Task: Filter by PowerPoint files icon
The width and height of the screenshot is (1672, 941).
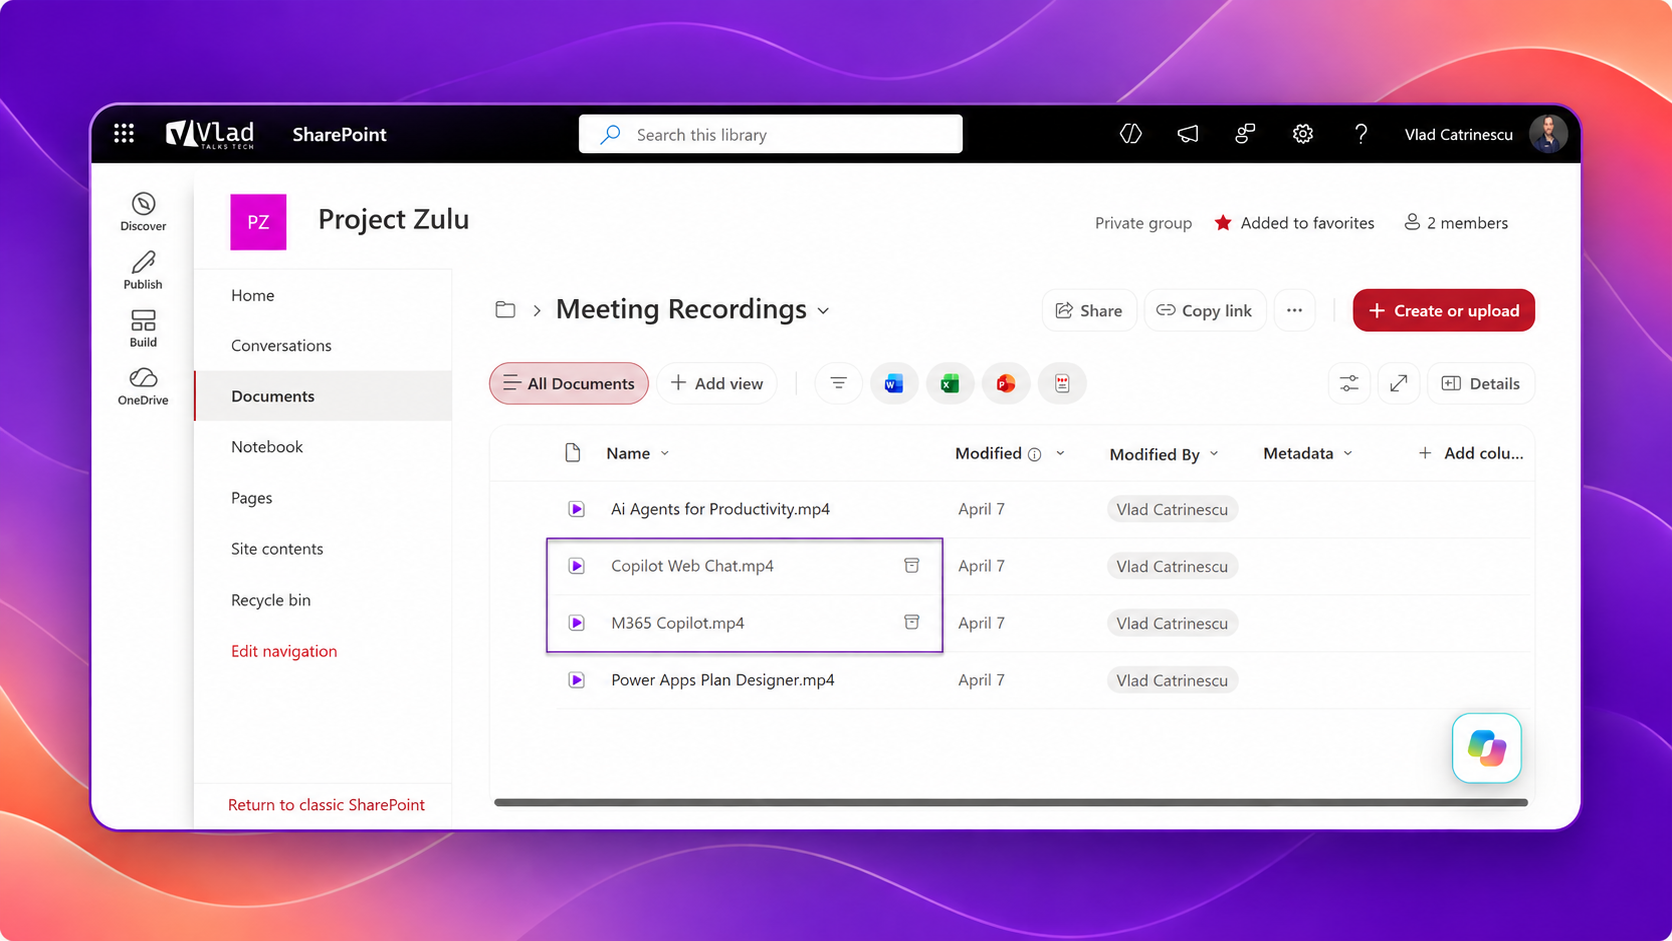Action: coord(1006,383)
